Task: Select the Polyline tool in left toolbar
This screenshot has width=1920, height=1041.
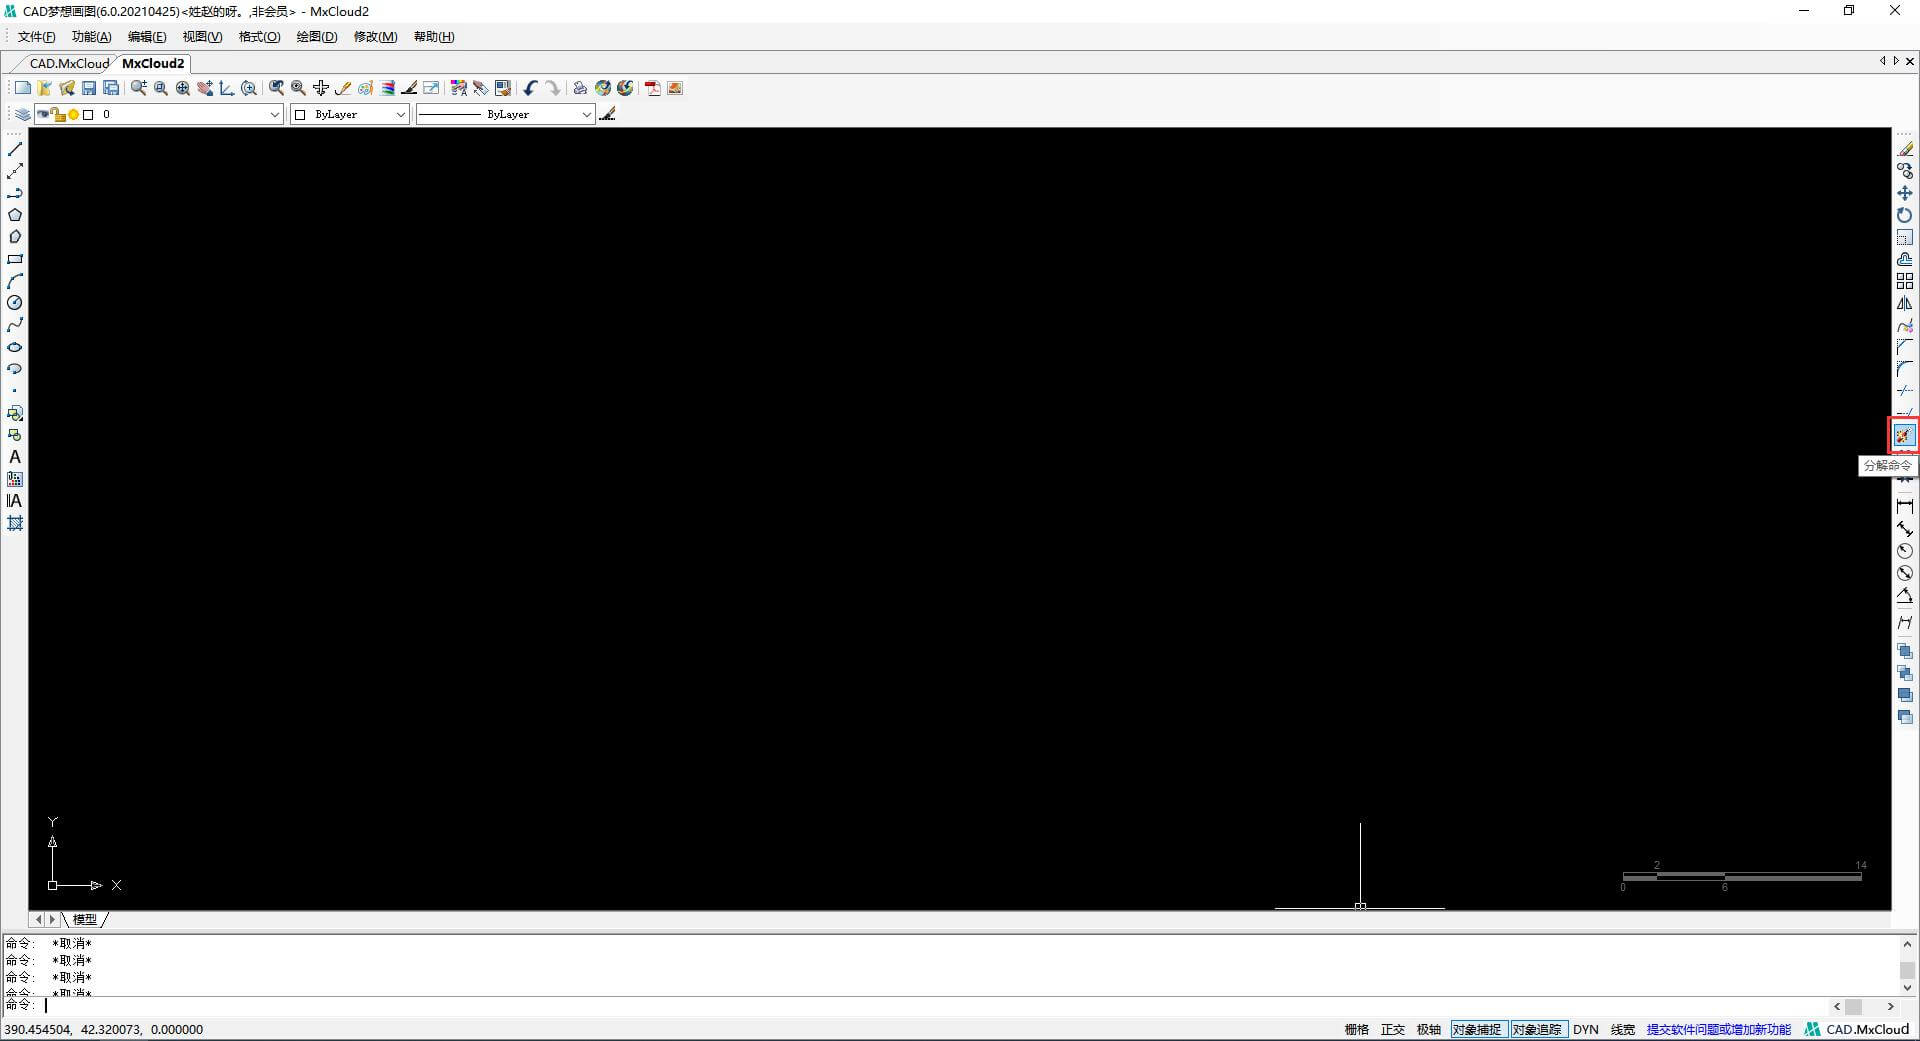Action: [x=15, y=193]
